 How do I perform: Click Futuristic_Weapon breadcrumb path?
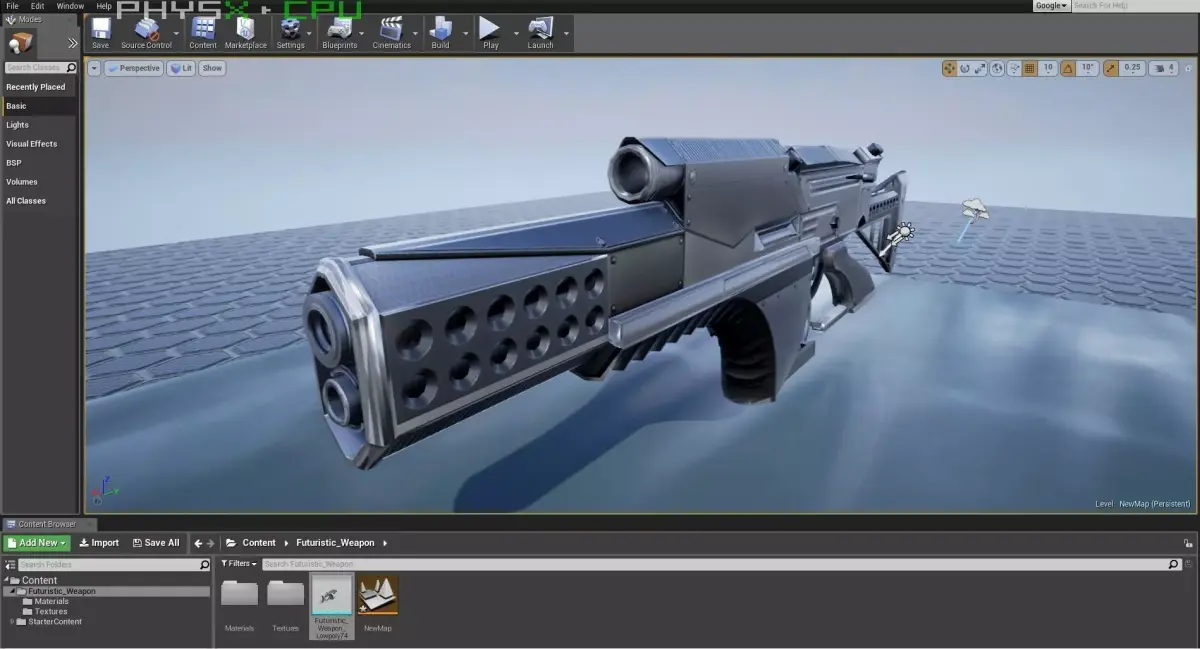point(335,543)
